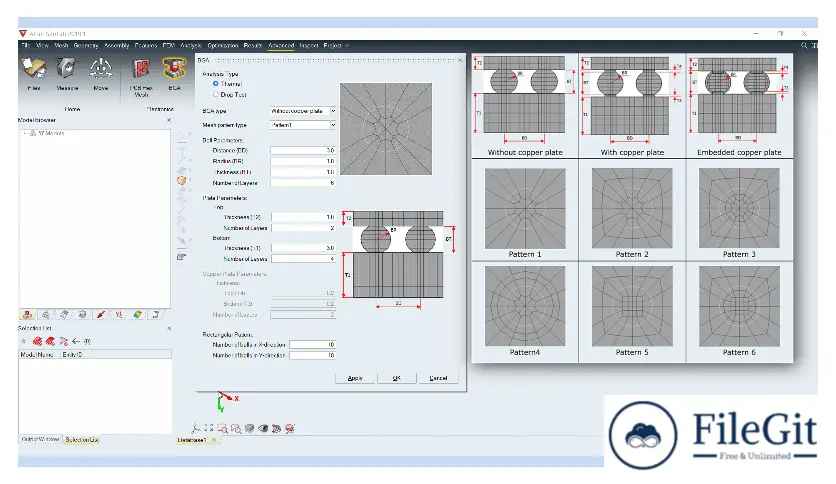Select the first highlighted Model Browser bottom tab icon
The image size is (836, 484).
27,315
